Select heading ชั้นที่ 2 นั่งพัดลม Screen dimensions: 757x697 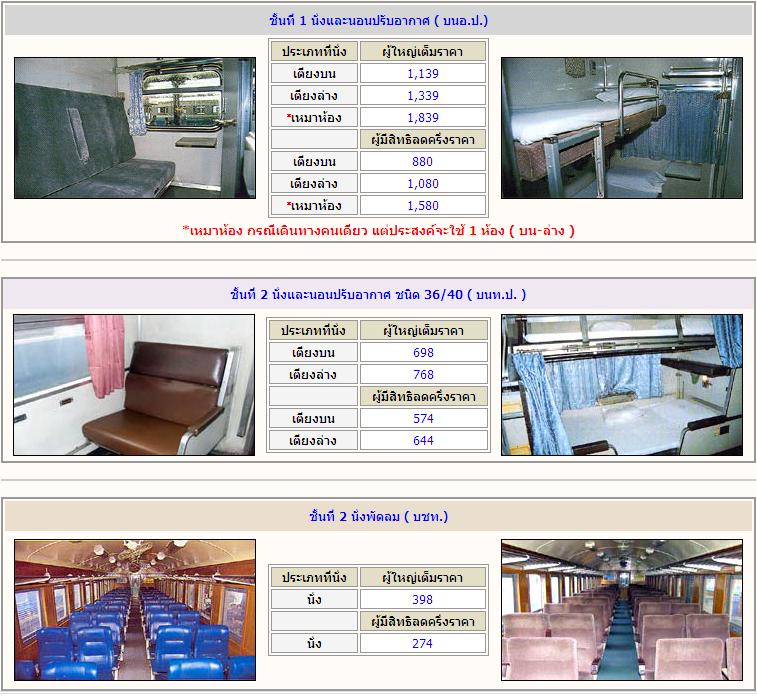tap(378, 517)
